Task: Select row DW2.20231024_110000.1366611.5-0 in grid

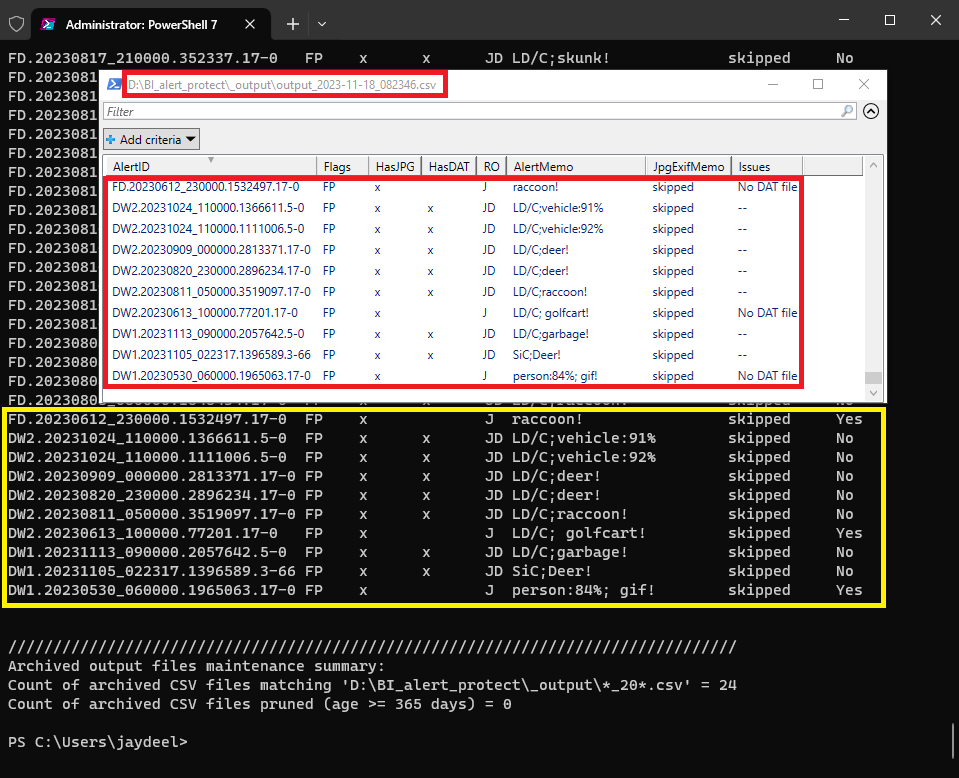Action: pyautogui.click(x=454, y=208)
